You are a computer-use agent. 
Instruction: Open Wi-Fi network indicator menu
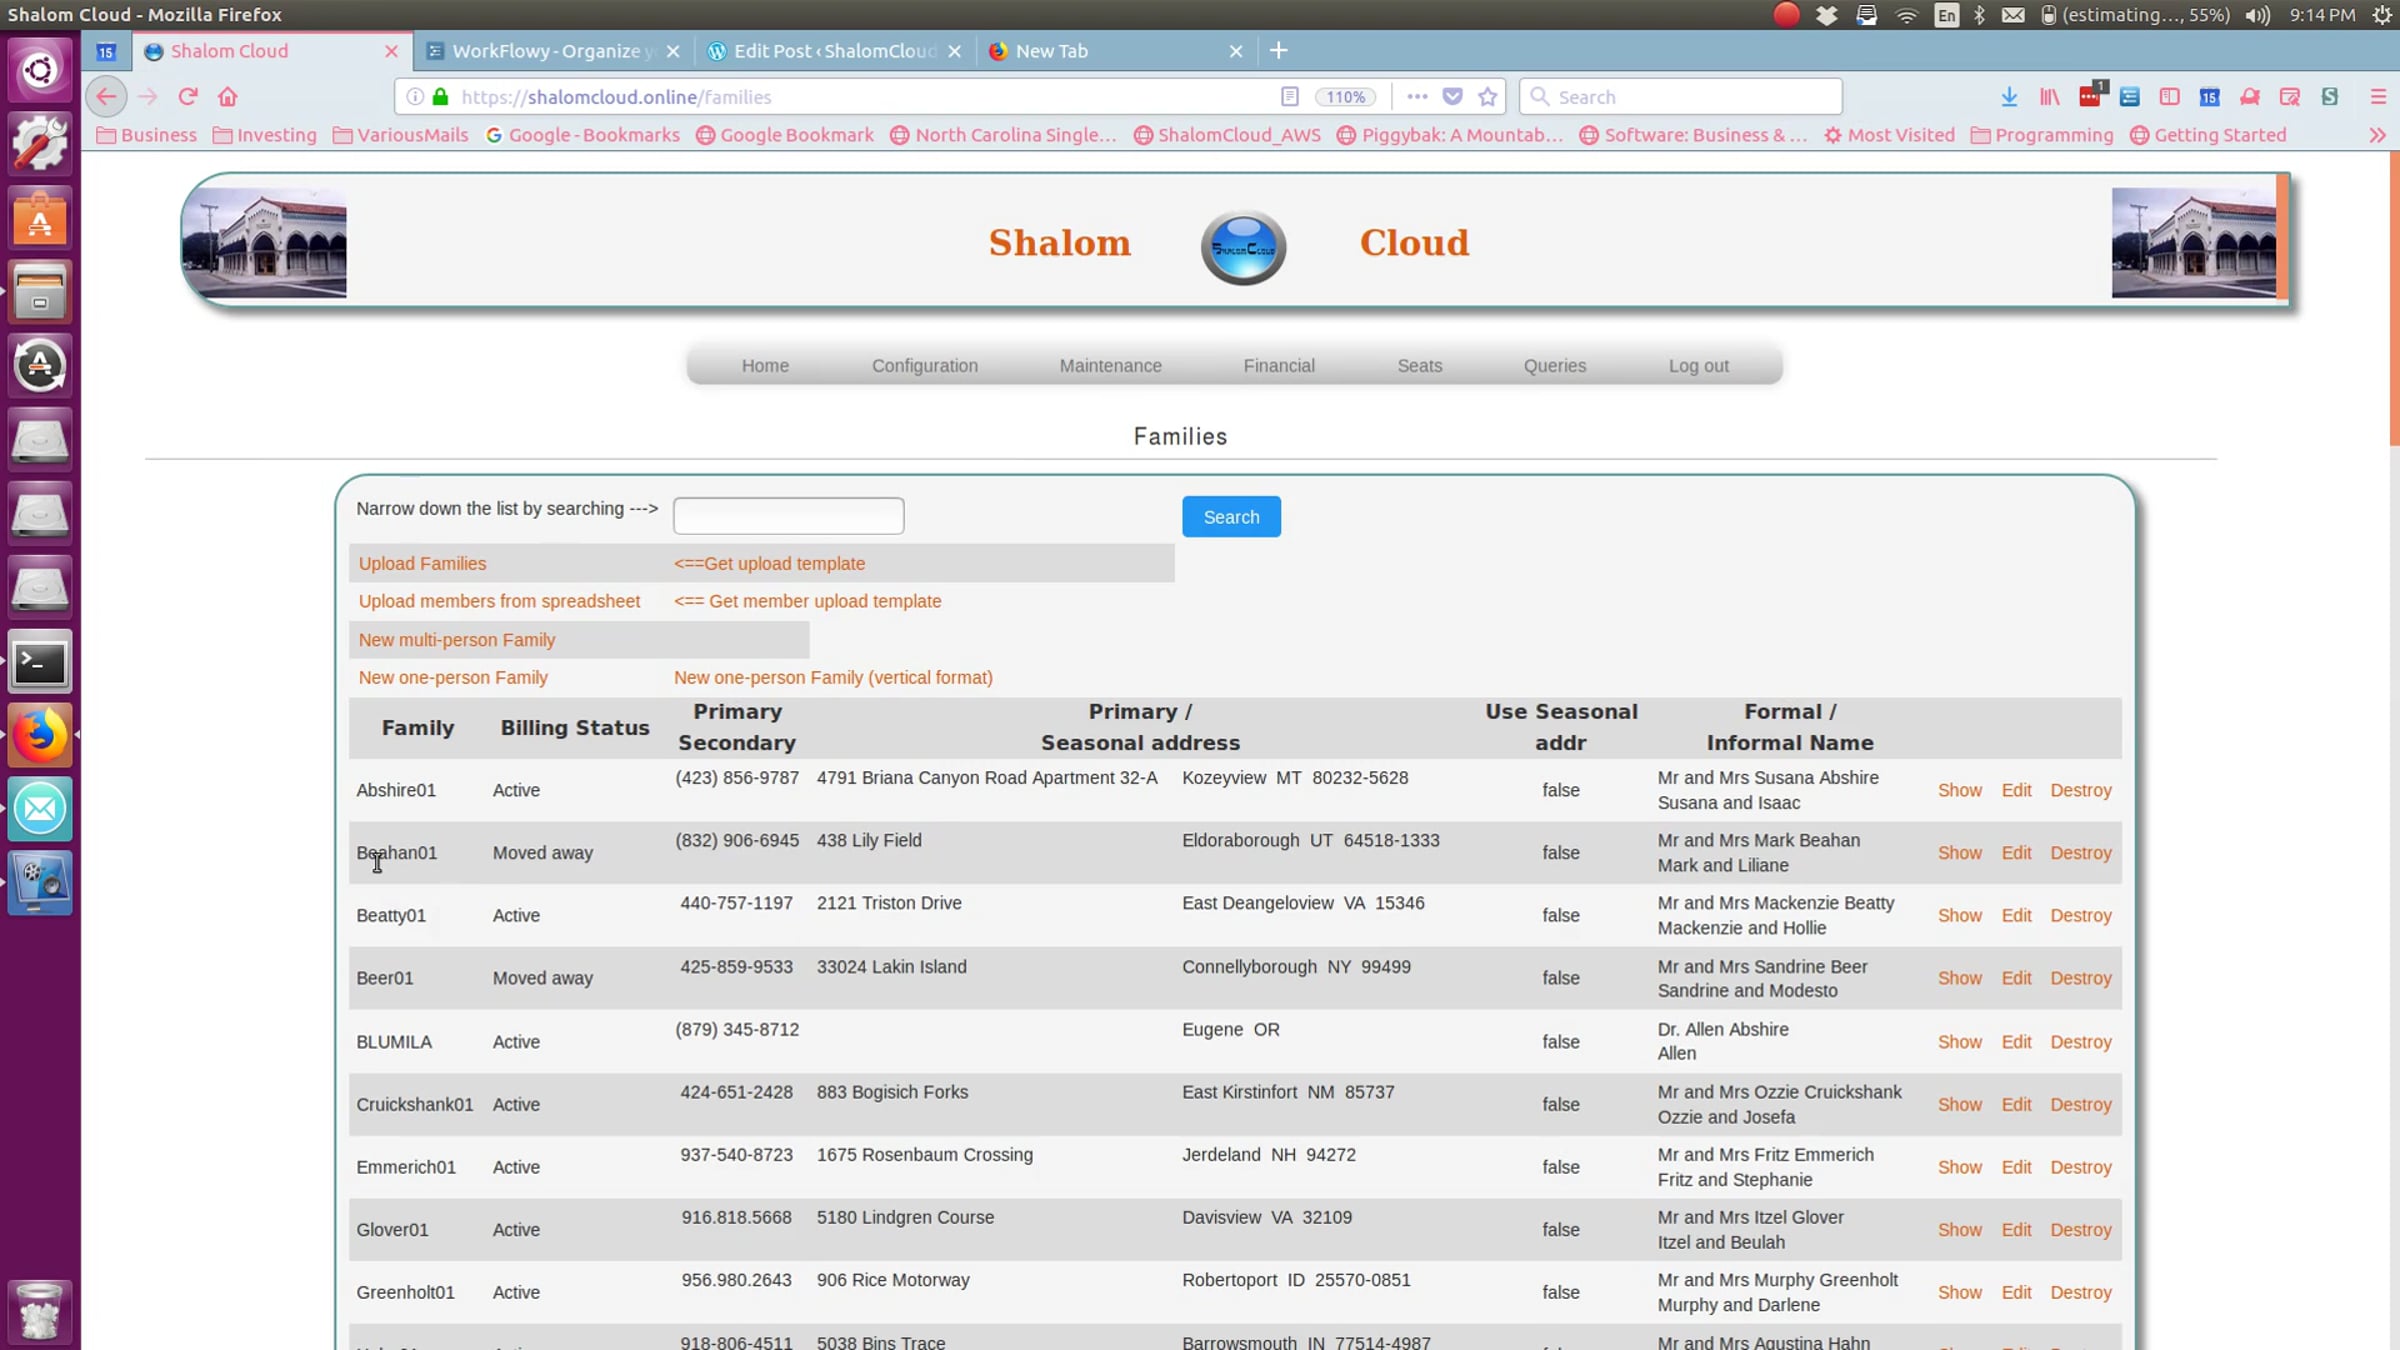coord(1907,15)
